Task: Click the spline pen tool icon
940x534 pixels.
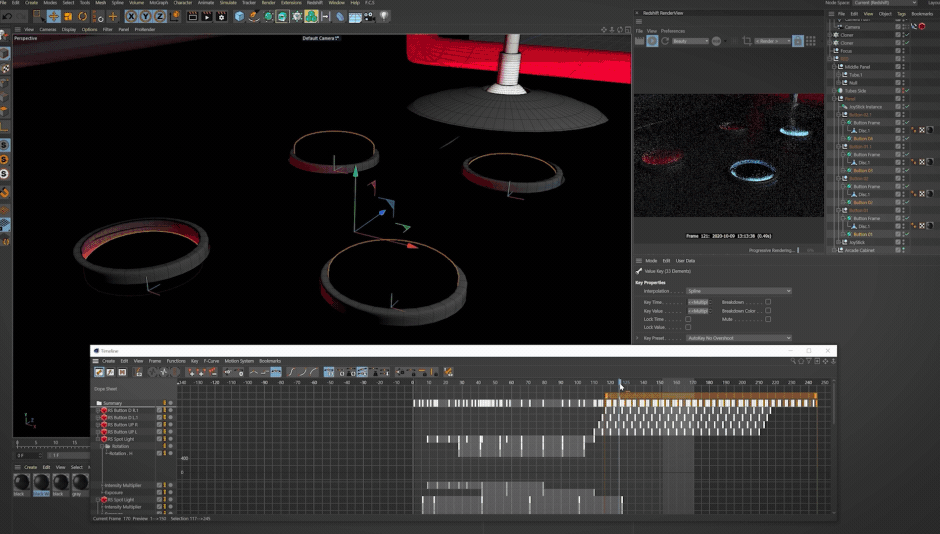Action: tap(254, 17)
